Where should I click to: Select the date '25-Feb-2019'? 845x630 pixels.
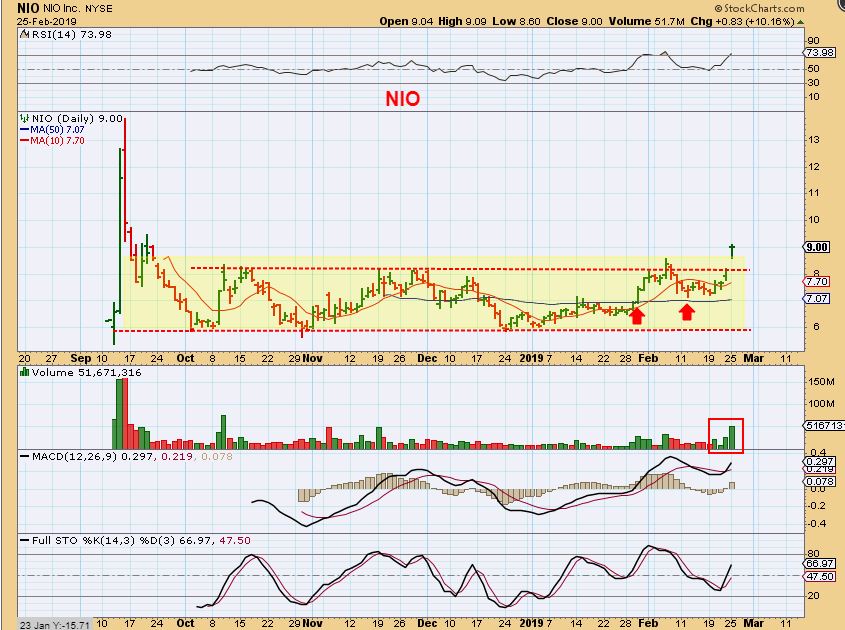(x=47, y=22)
